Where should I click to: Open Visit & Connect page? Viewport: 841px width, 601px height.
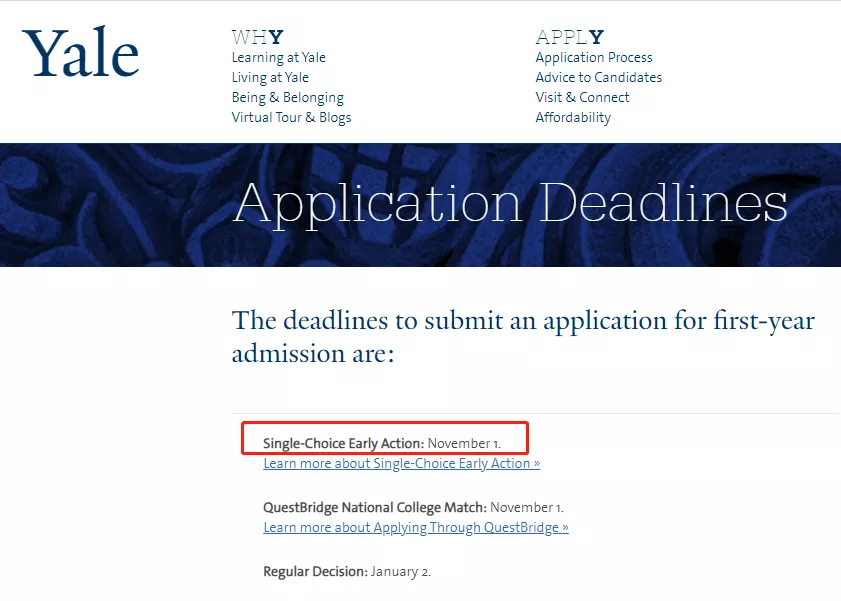pyautogui.click(x=582, y=98)
